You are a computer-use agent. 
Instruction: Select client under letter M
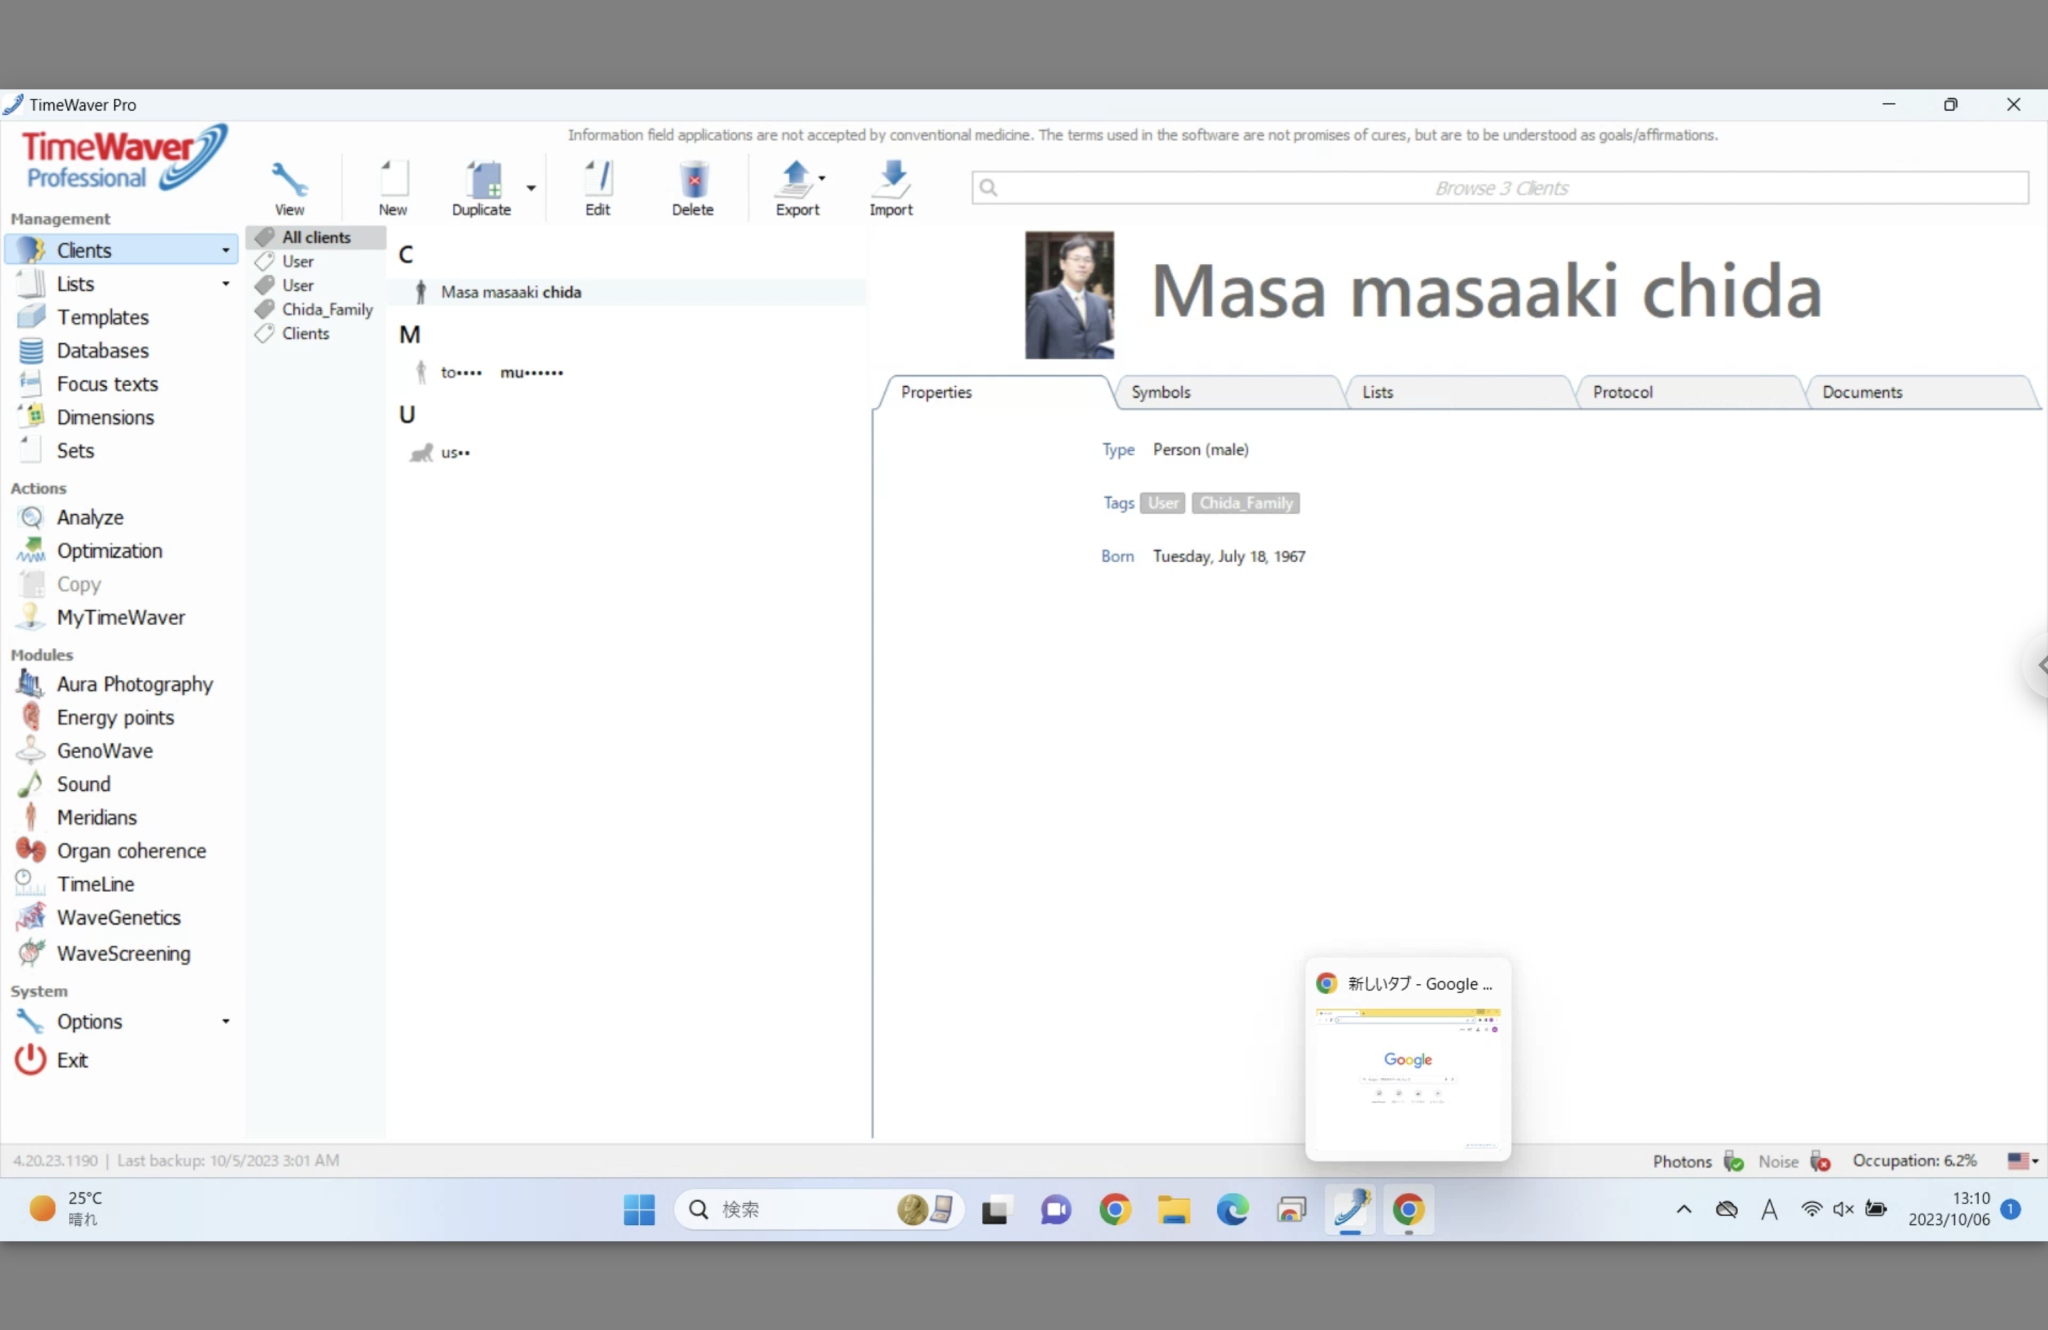tap(501, 372)
